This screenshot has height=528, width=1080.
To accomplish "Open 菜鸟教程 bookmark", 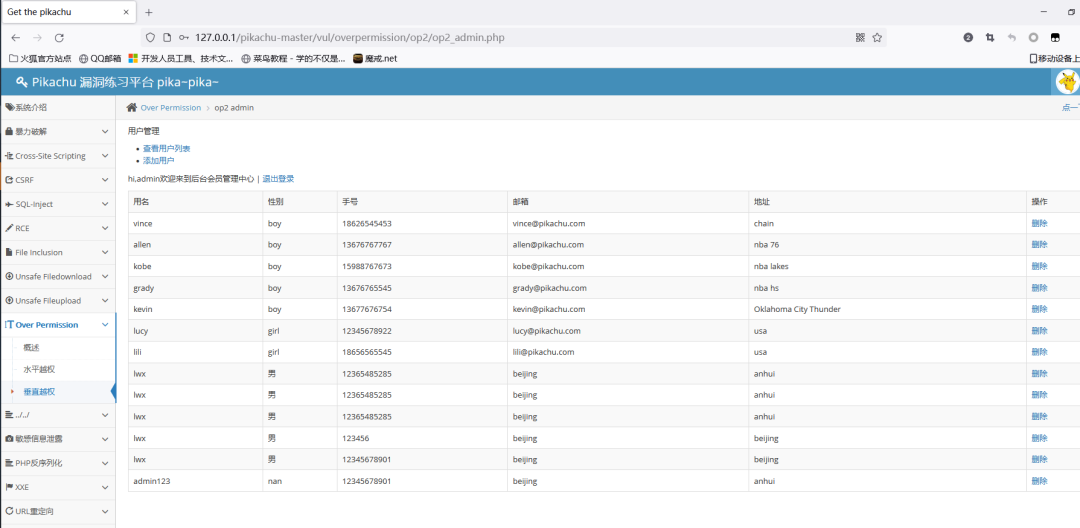I will [293, 59].
